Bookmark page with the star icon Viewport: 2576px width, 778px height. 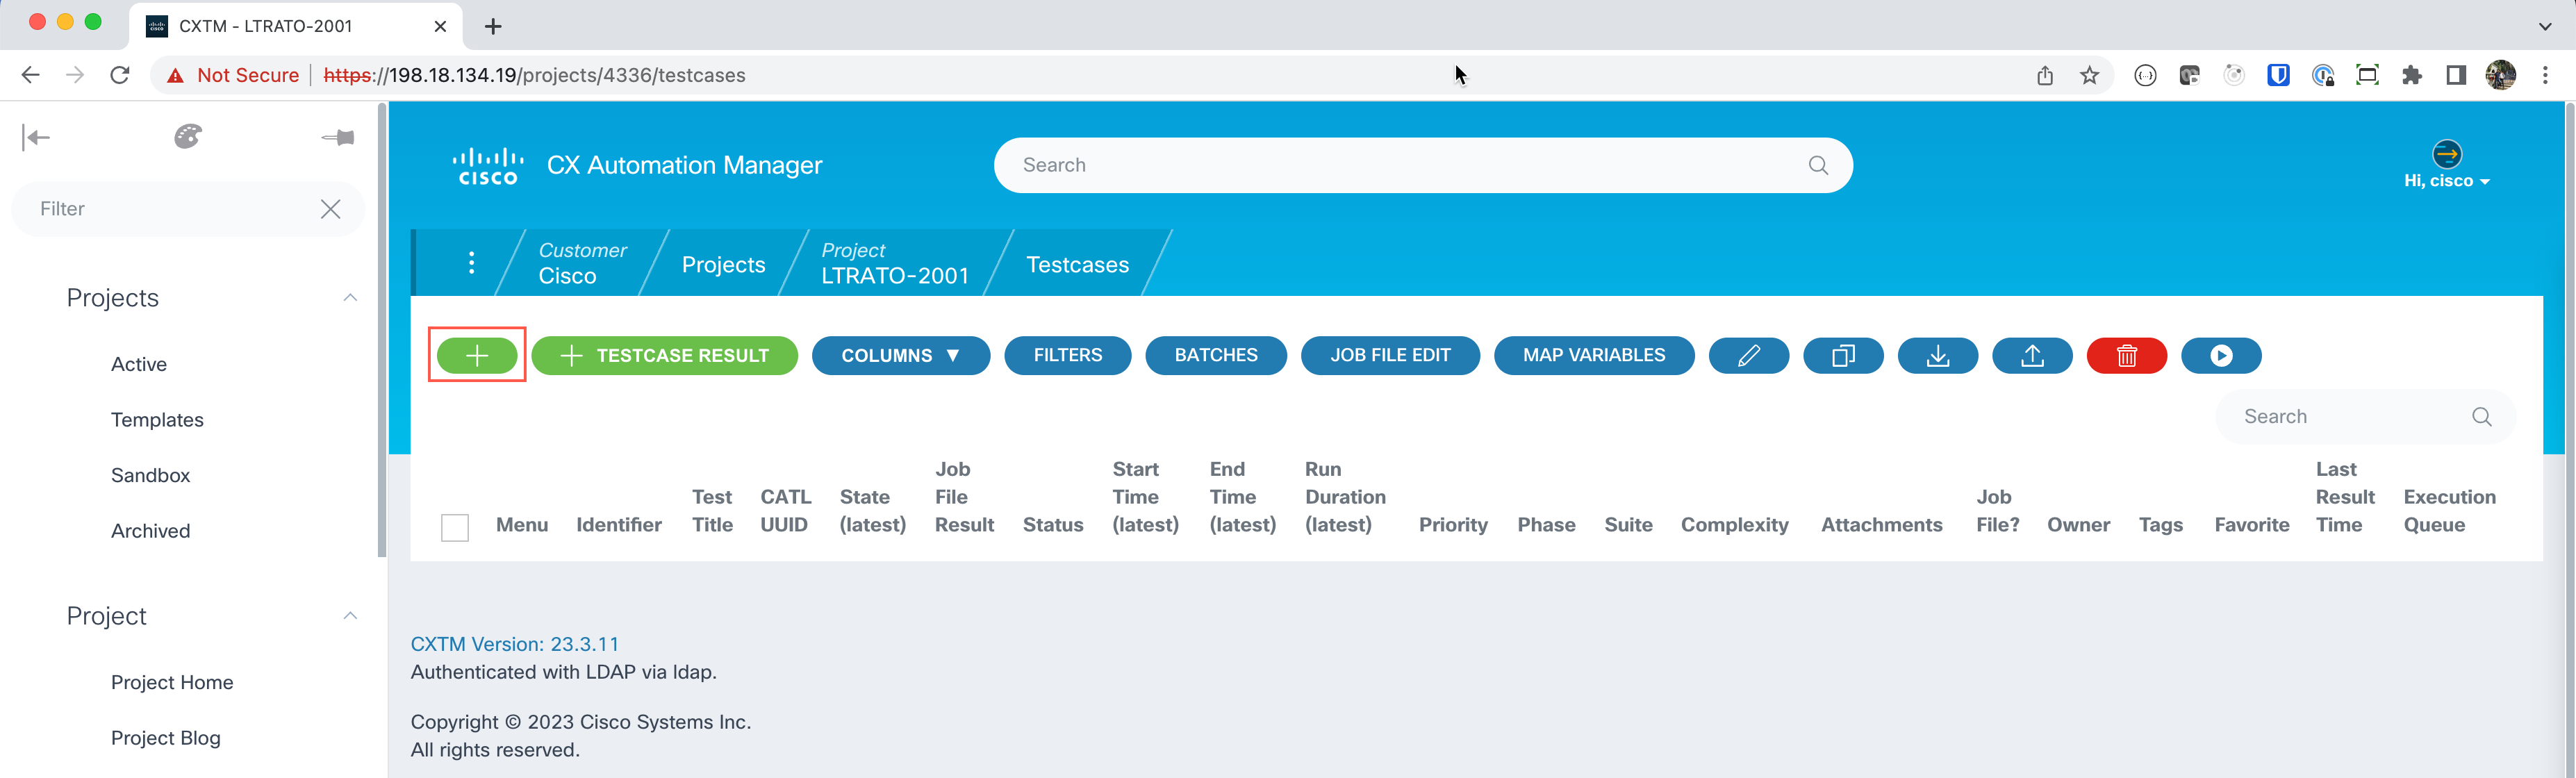pyautogui.click(x=2089, y=75)
